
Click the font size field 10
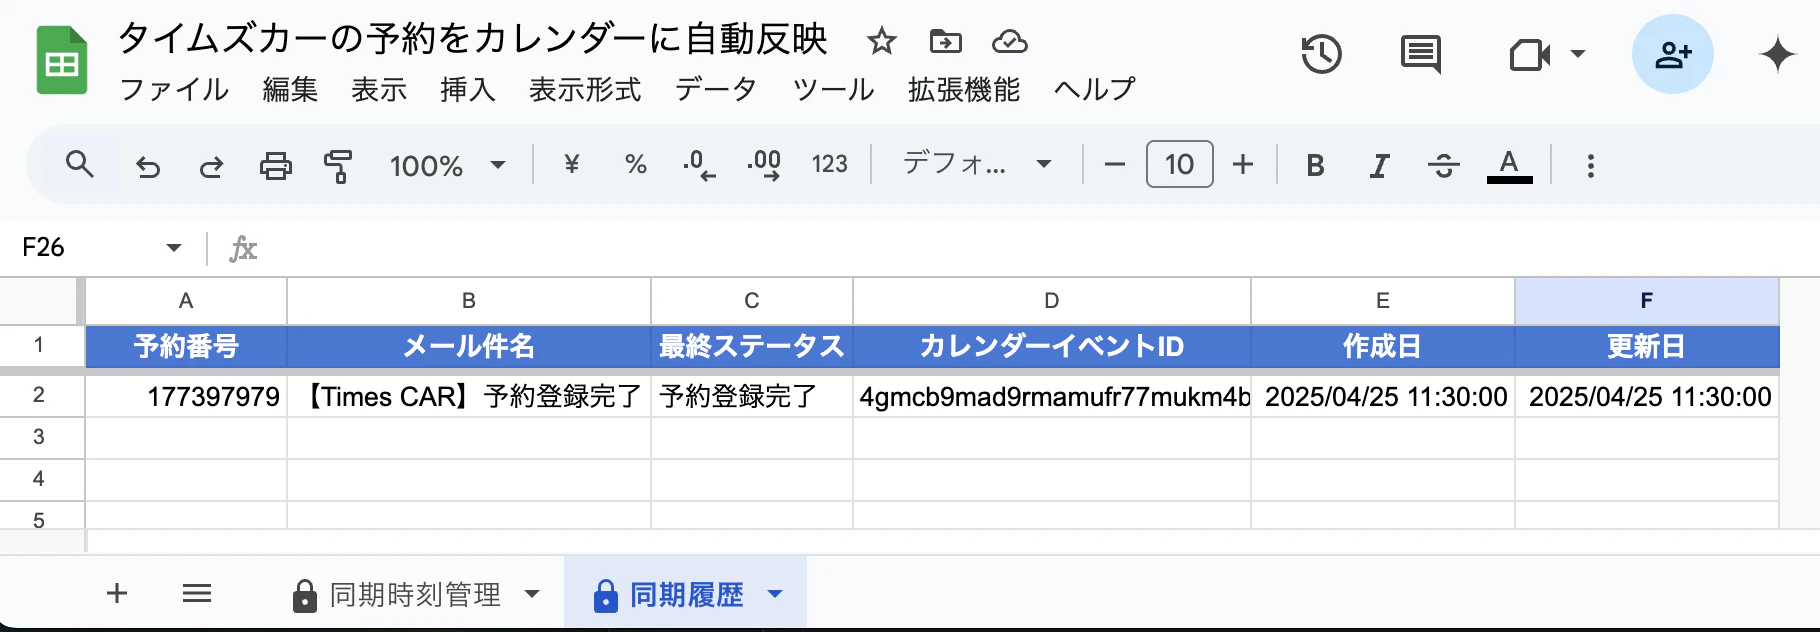1179,164
